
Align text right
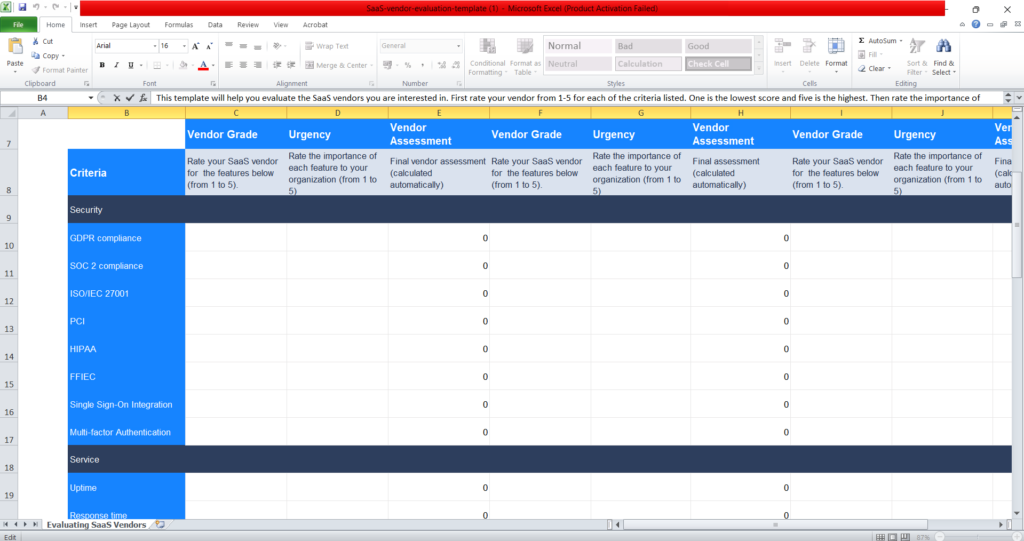point(257,65)
